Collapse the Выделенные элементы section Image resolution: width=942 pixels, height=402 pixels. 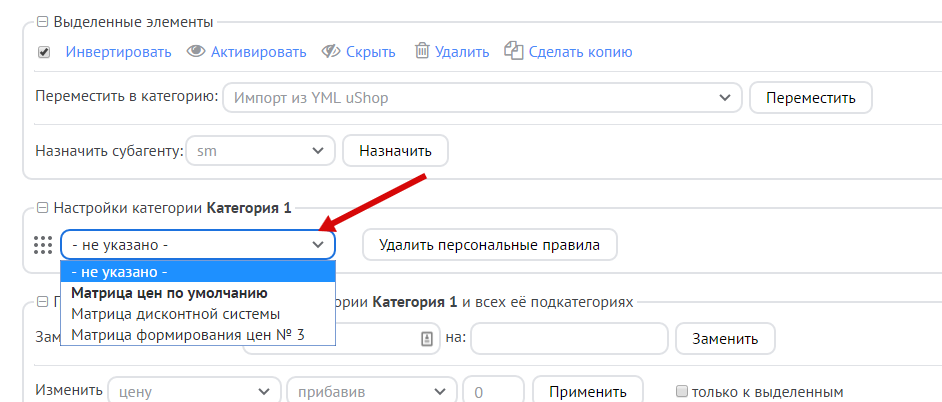41,22
